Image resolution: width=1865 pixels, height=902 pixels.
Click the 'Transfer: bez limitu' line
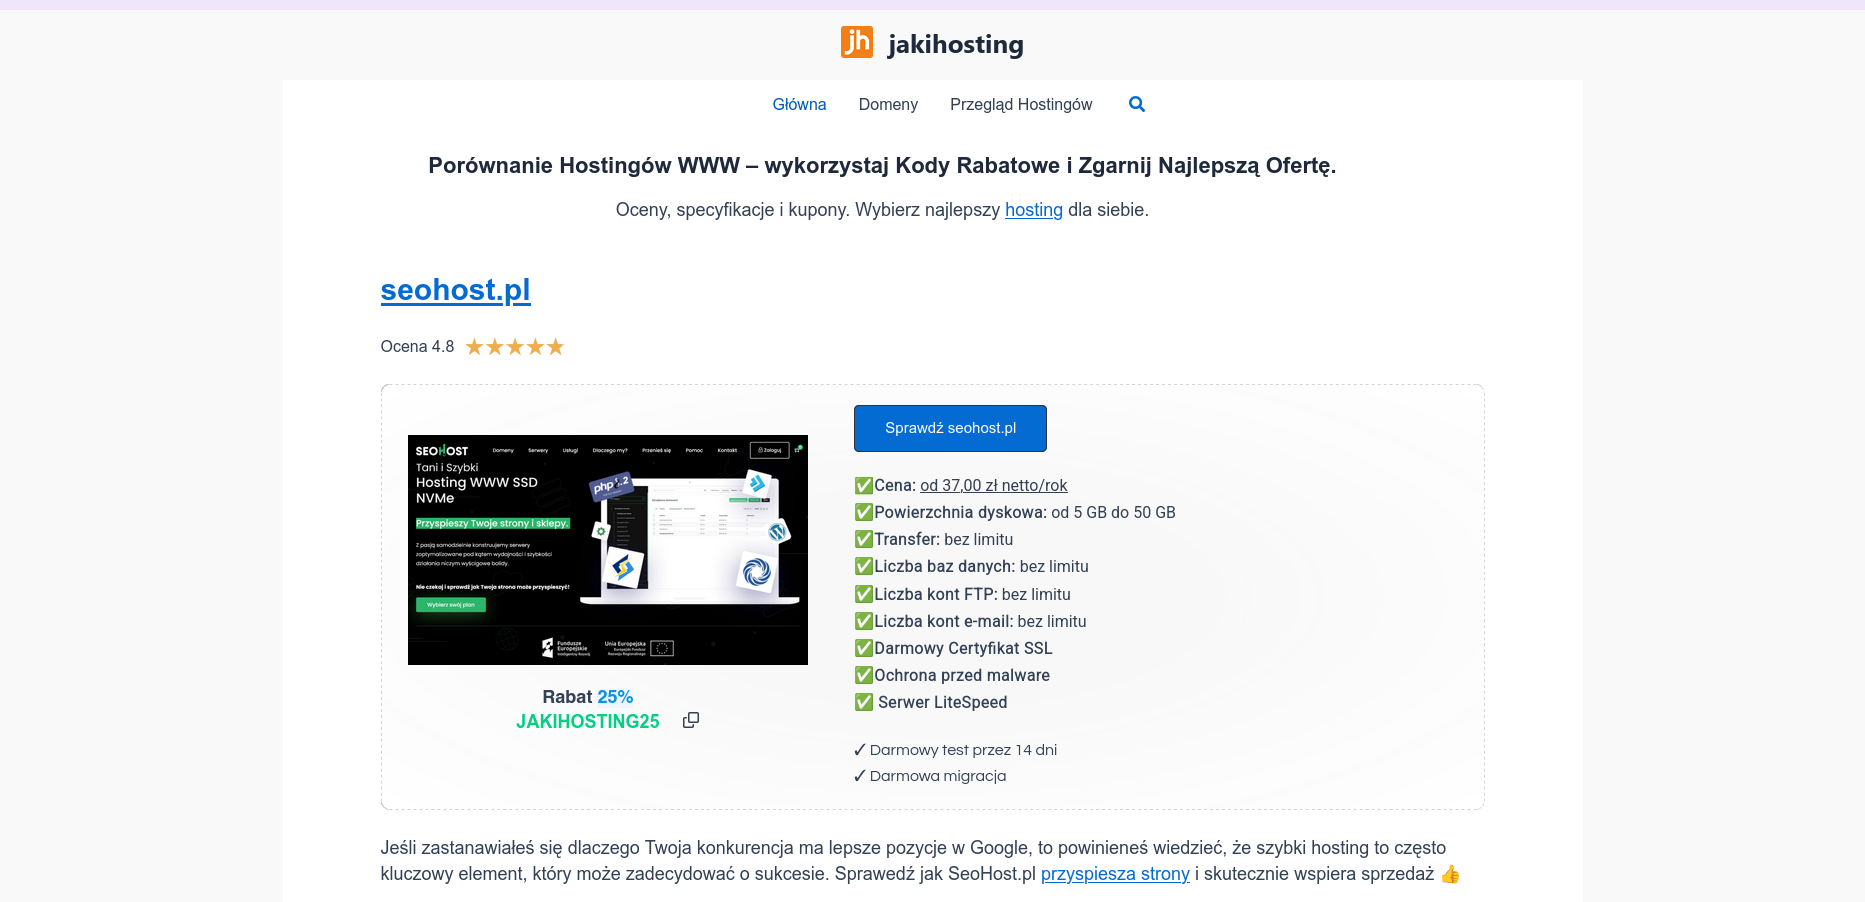(934, 539)
